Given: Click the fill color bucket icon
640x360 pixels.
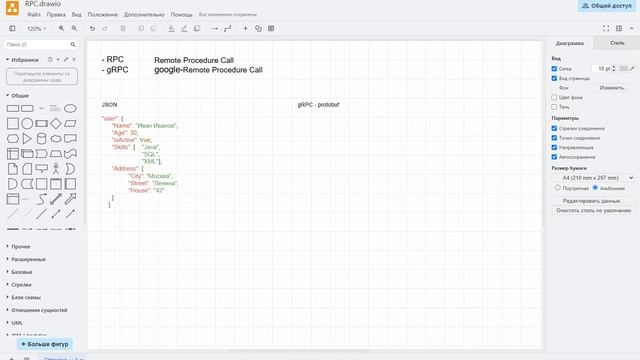Looking at the screenshot, I should pos(171,29).
